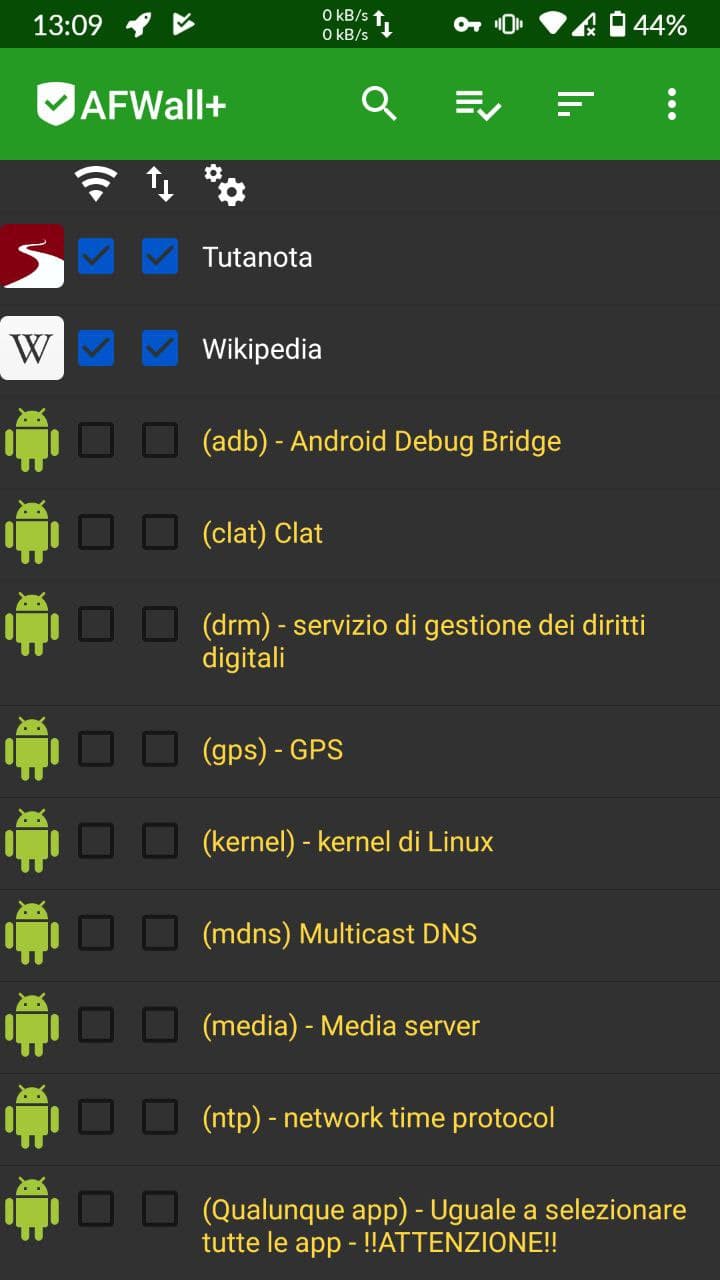Tap the battery indicator in status bar
The width and height of the screenshot is (720, 1280).
coord(617,25)
